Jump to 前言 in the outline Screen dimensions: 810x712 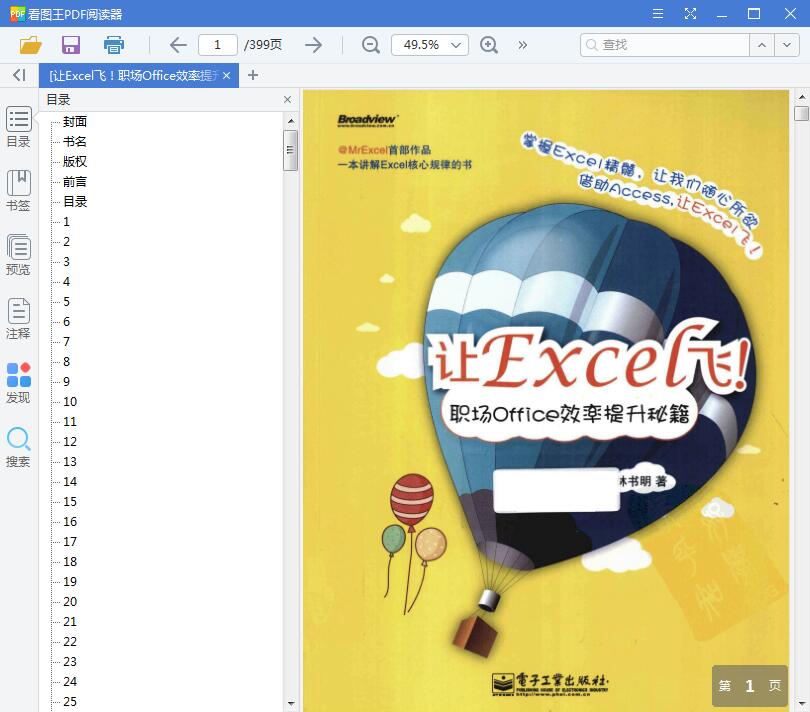(x=75, y=182)
